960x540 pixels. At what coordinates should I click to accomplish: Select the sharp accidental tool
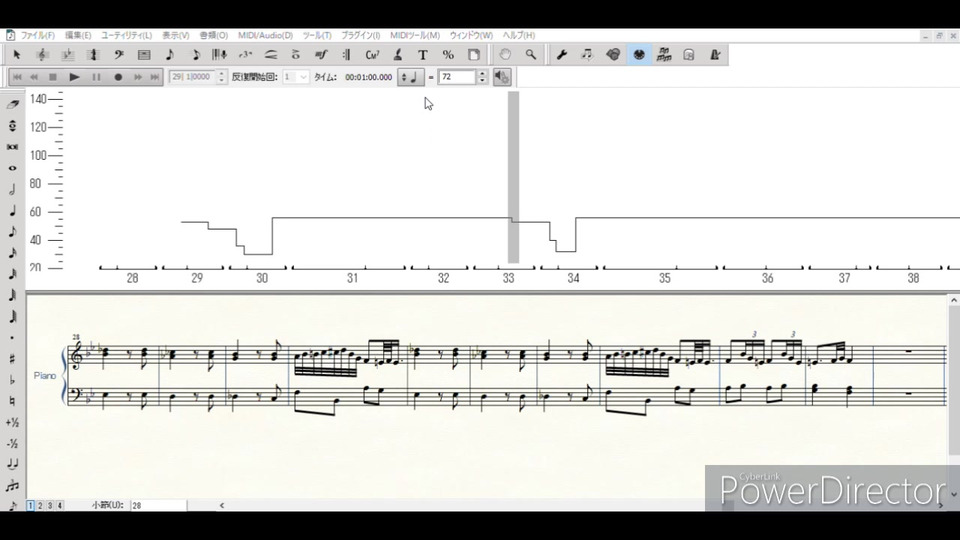[12, 359]
